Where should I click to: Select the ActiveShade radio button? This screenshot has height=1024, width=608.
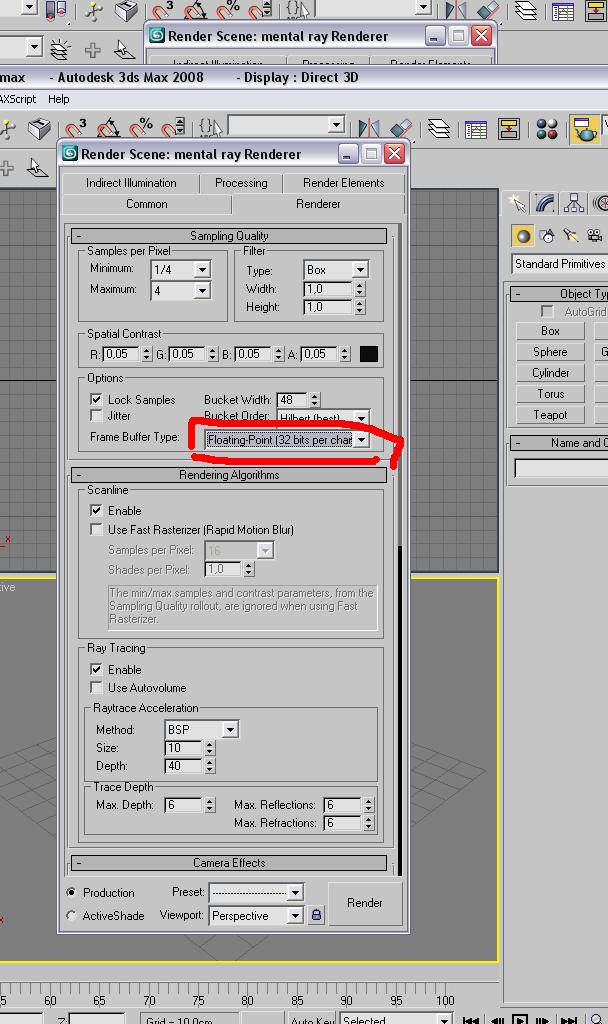tap(71, 915)
